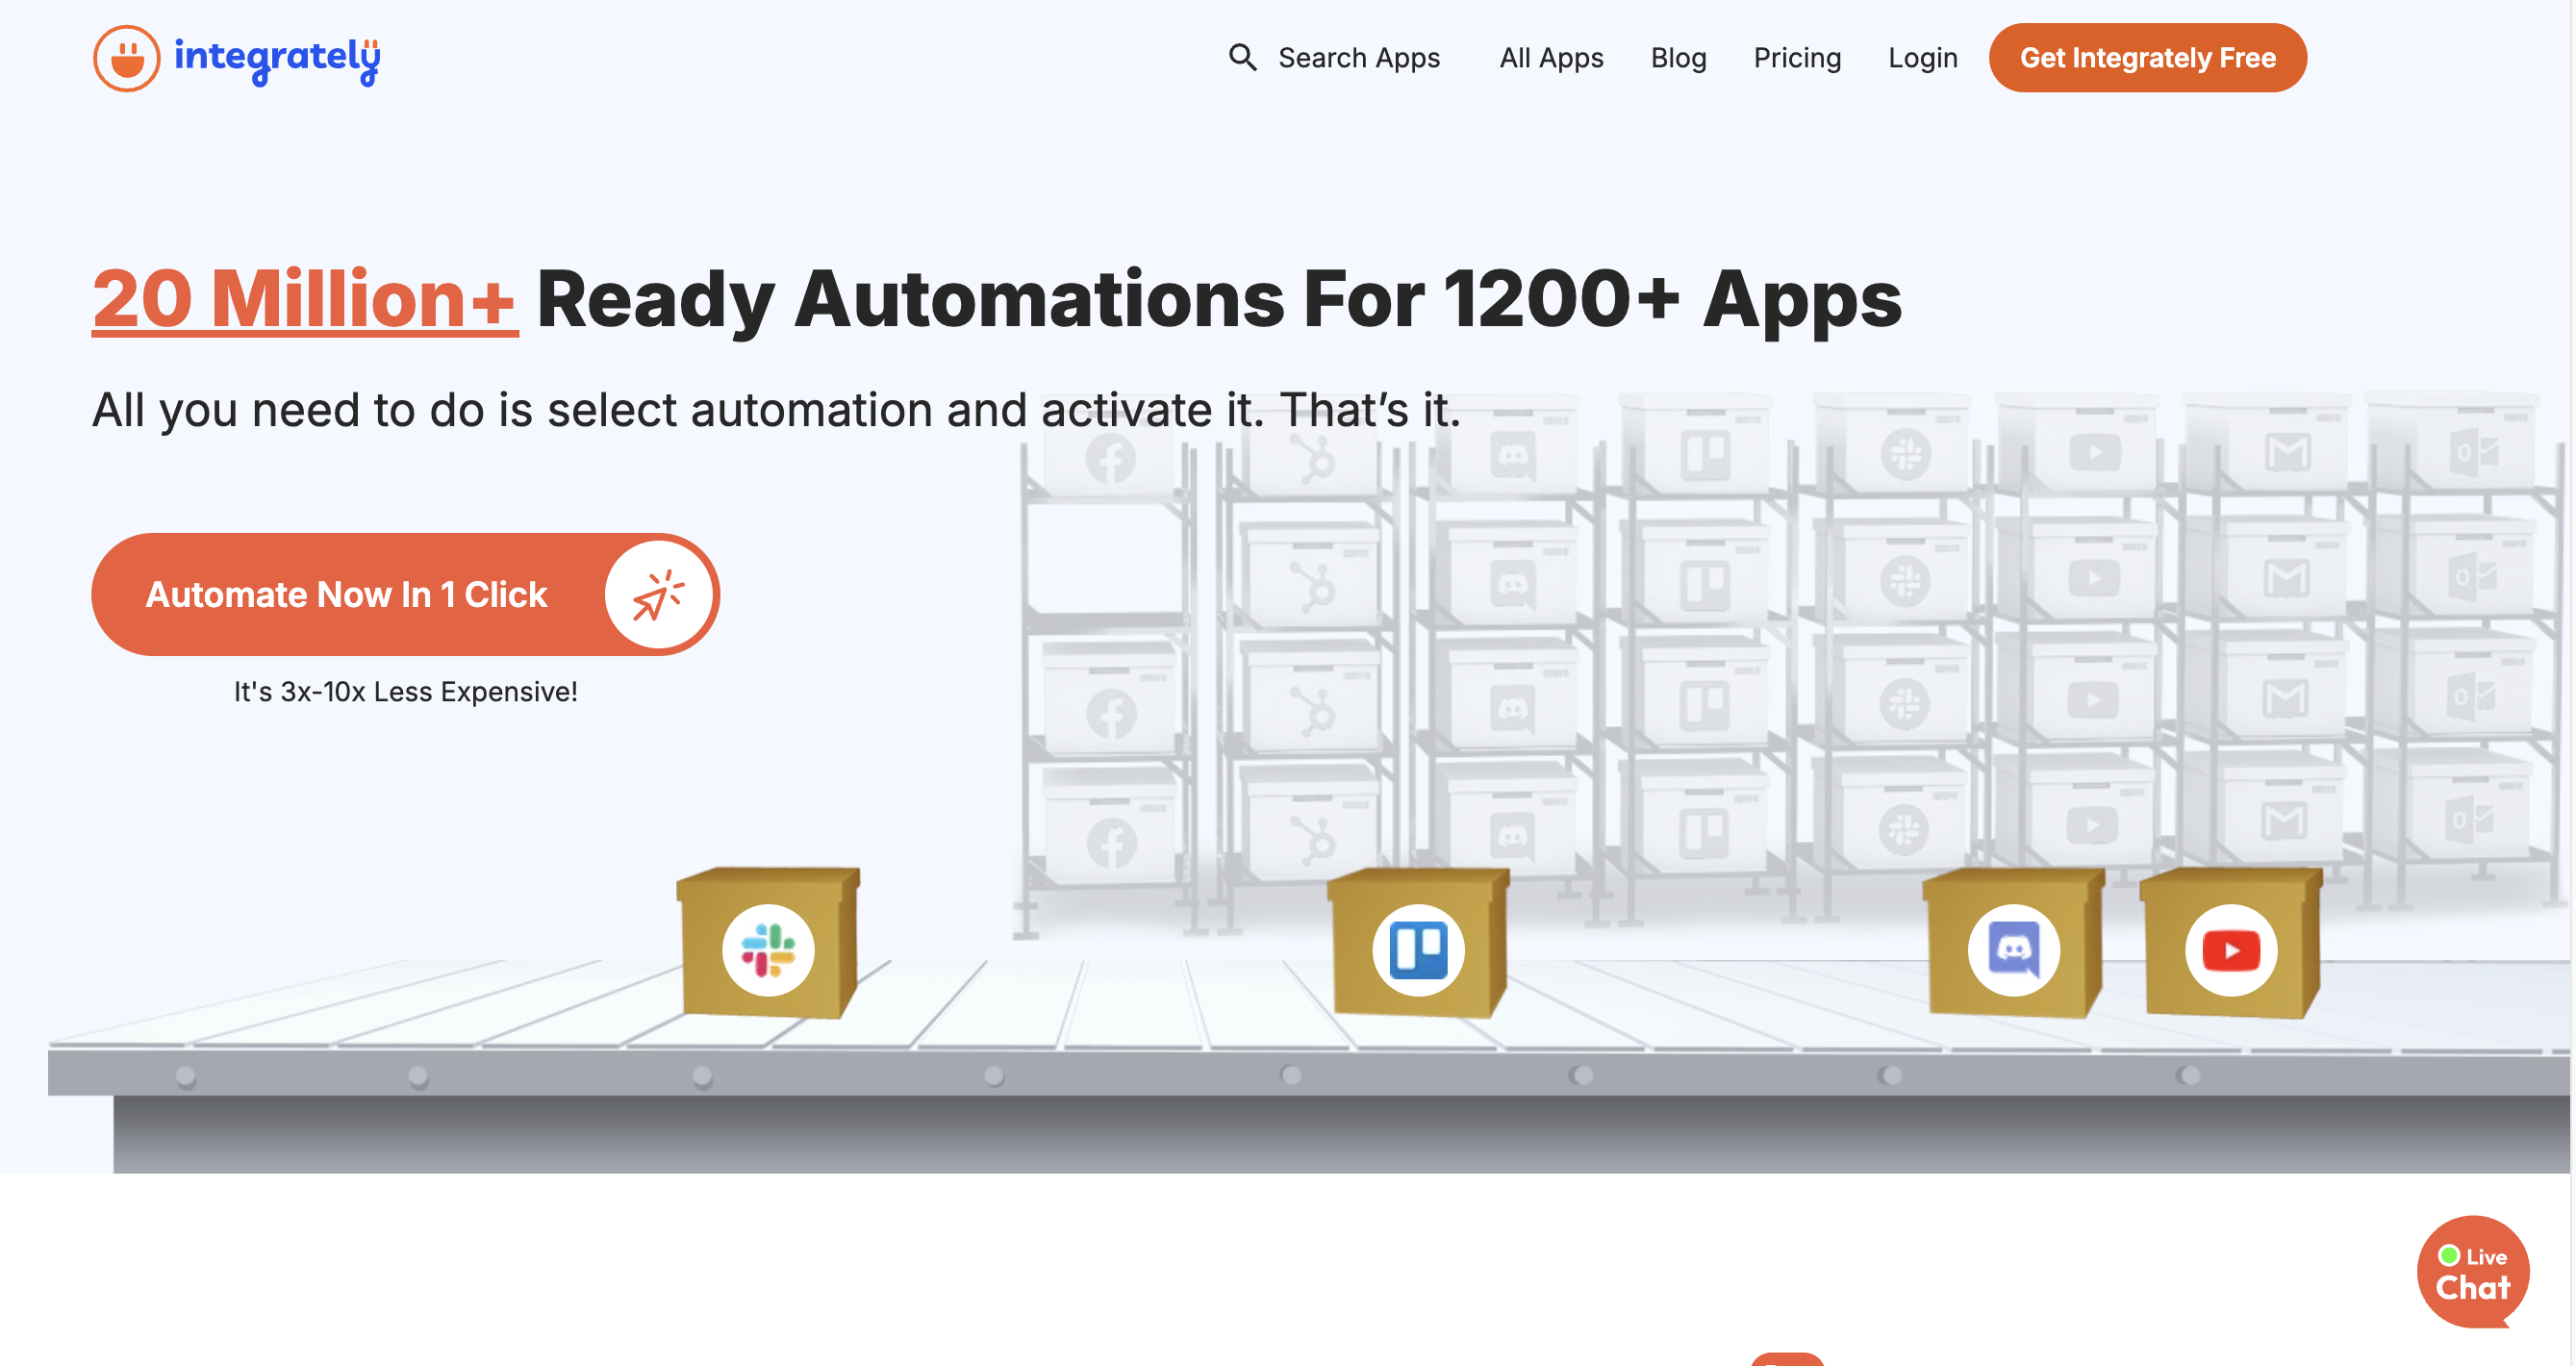Screen dimensions: 2576x1366
Task: Click the text "It's 3x-10x Less Expensive!"
Action: [x=405, y=691]
